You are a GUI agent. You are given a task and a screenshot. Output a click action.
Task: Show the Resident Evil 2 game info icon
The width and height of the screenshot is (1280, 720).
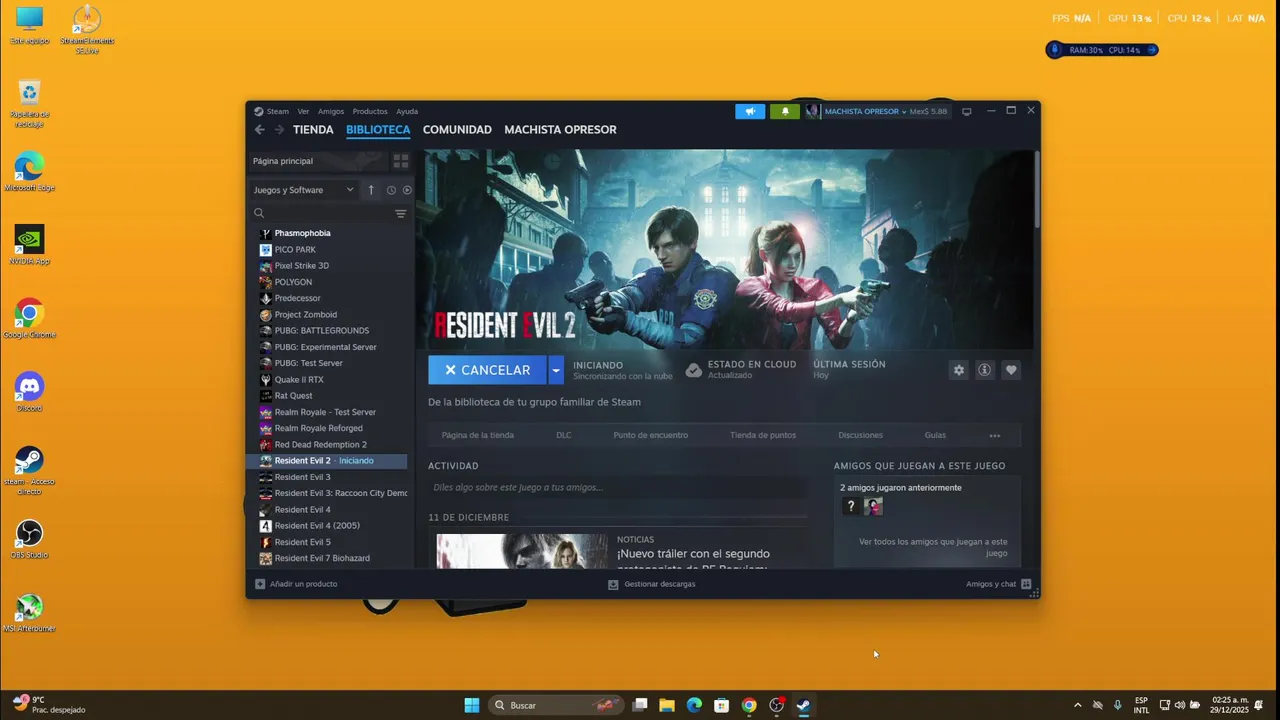coord(985,370)
